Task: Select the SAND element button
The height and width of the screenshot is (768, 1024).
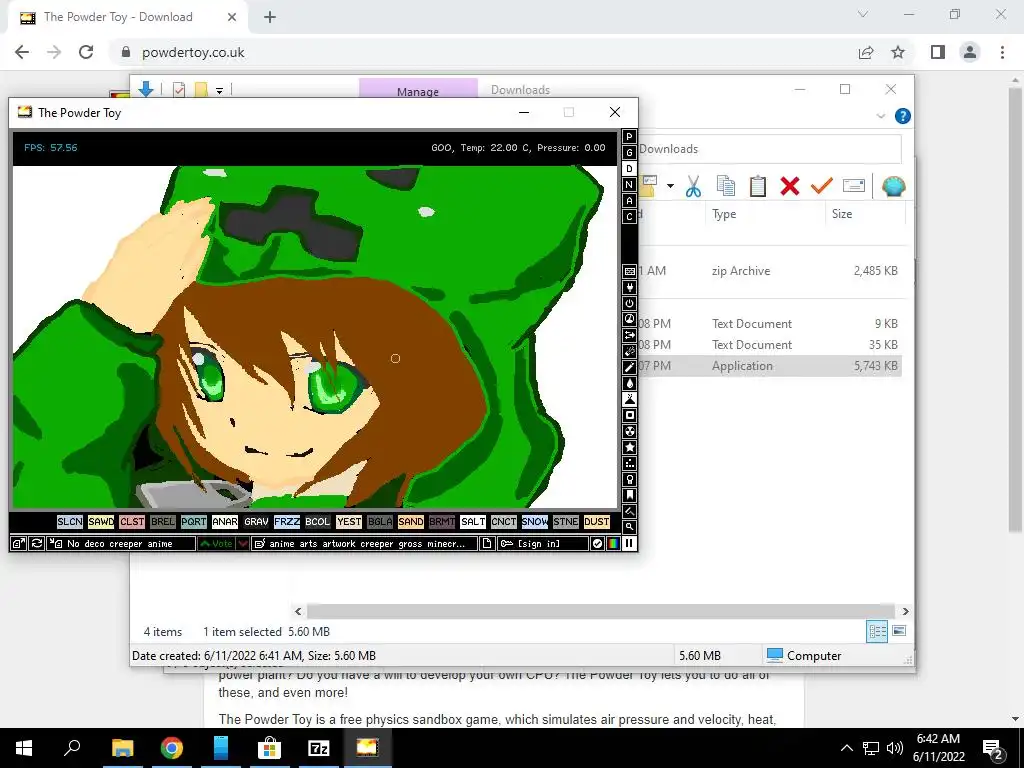Action: point(411,522)
